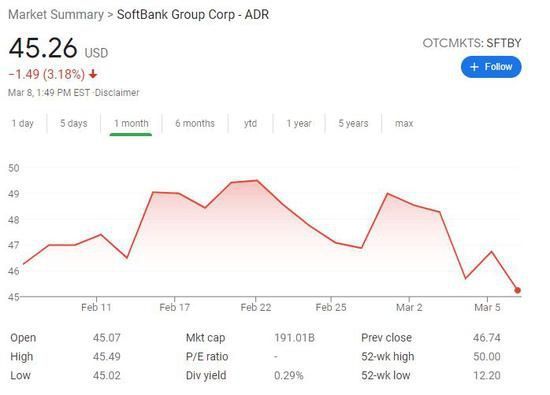Show the 6 months chart
Viewport: 550px width, 395px height.
(x=195, y=123)
